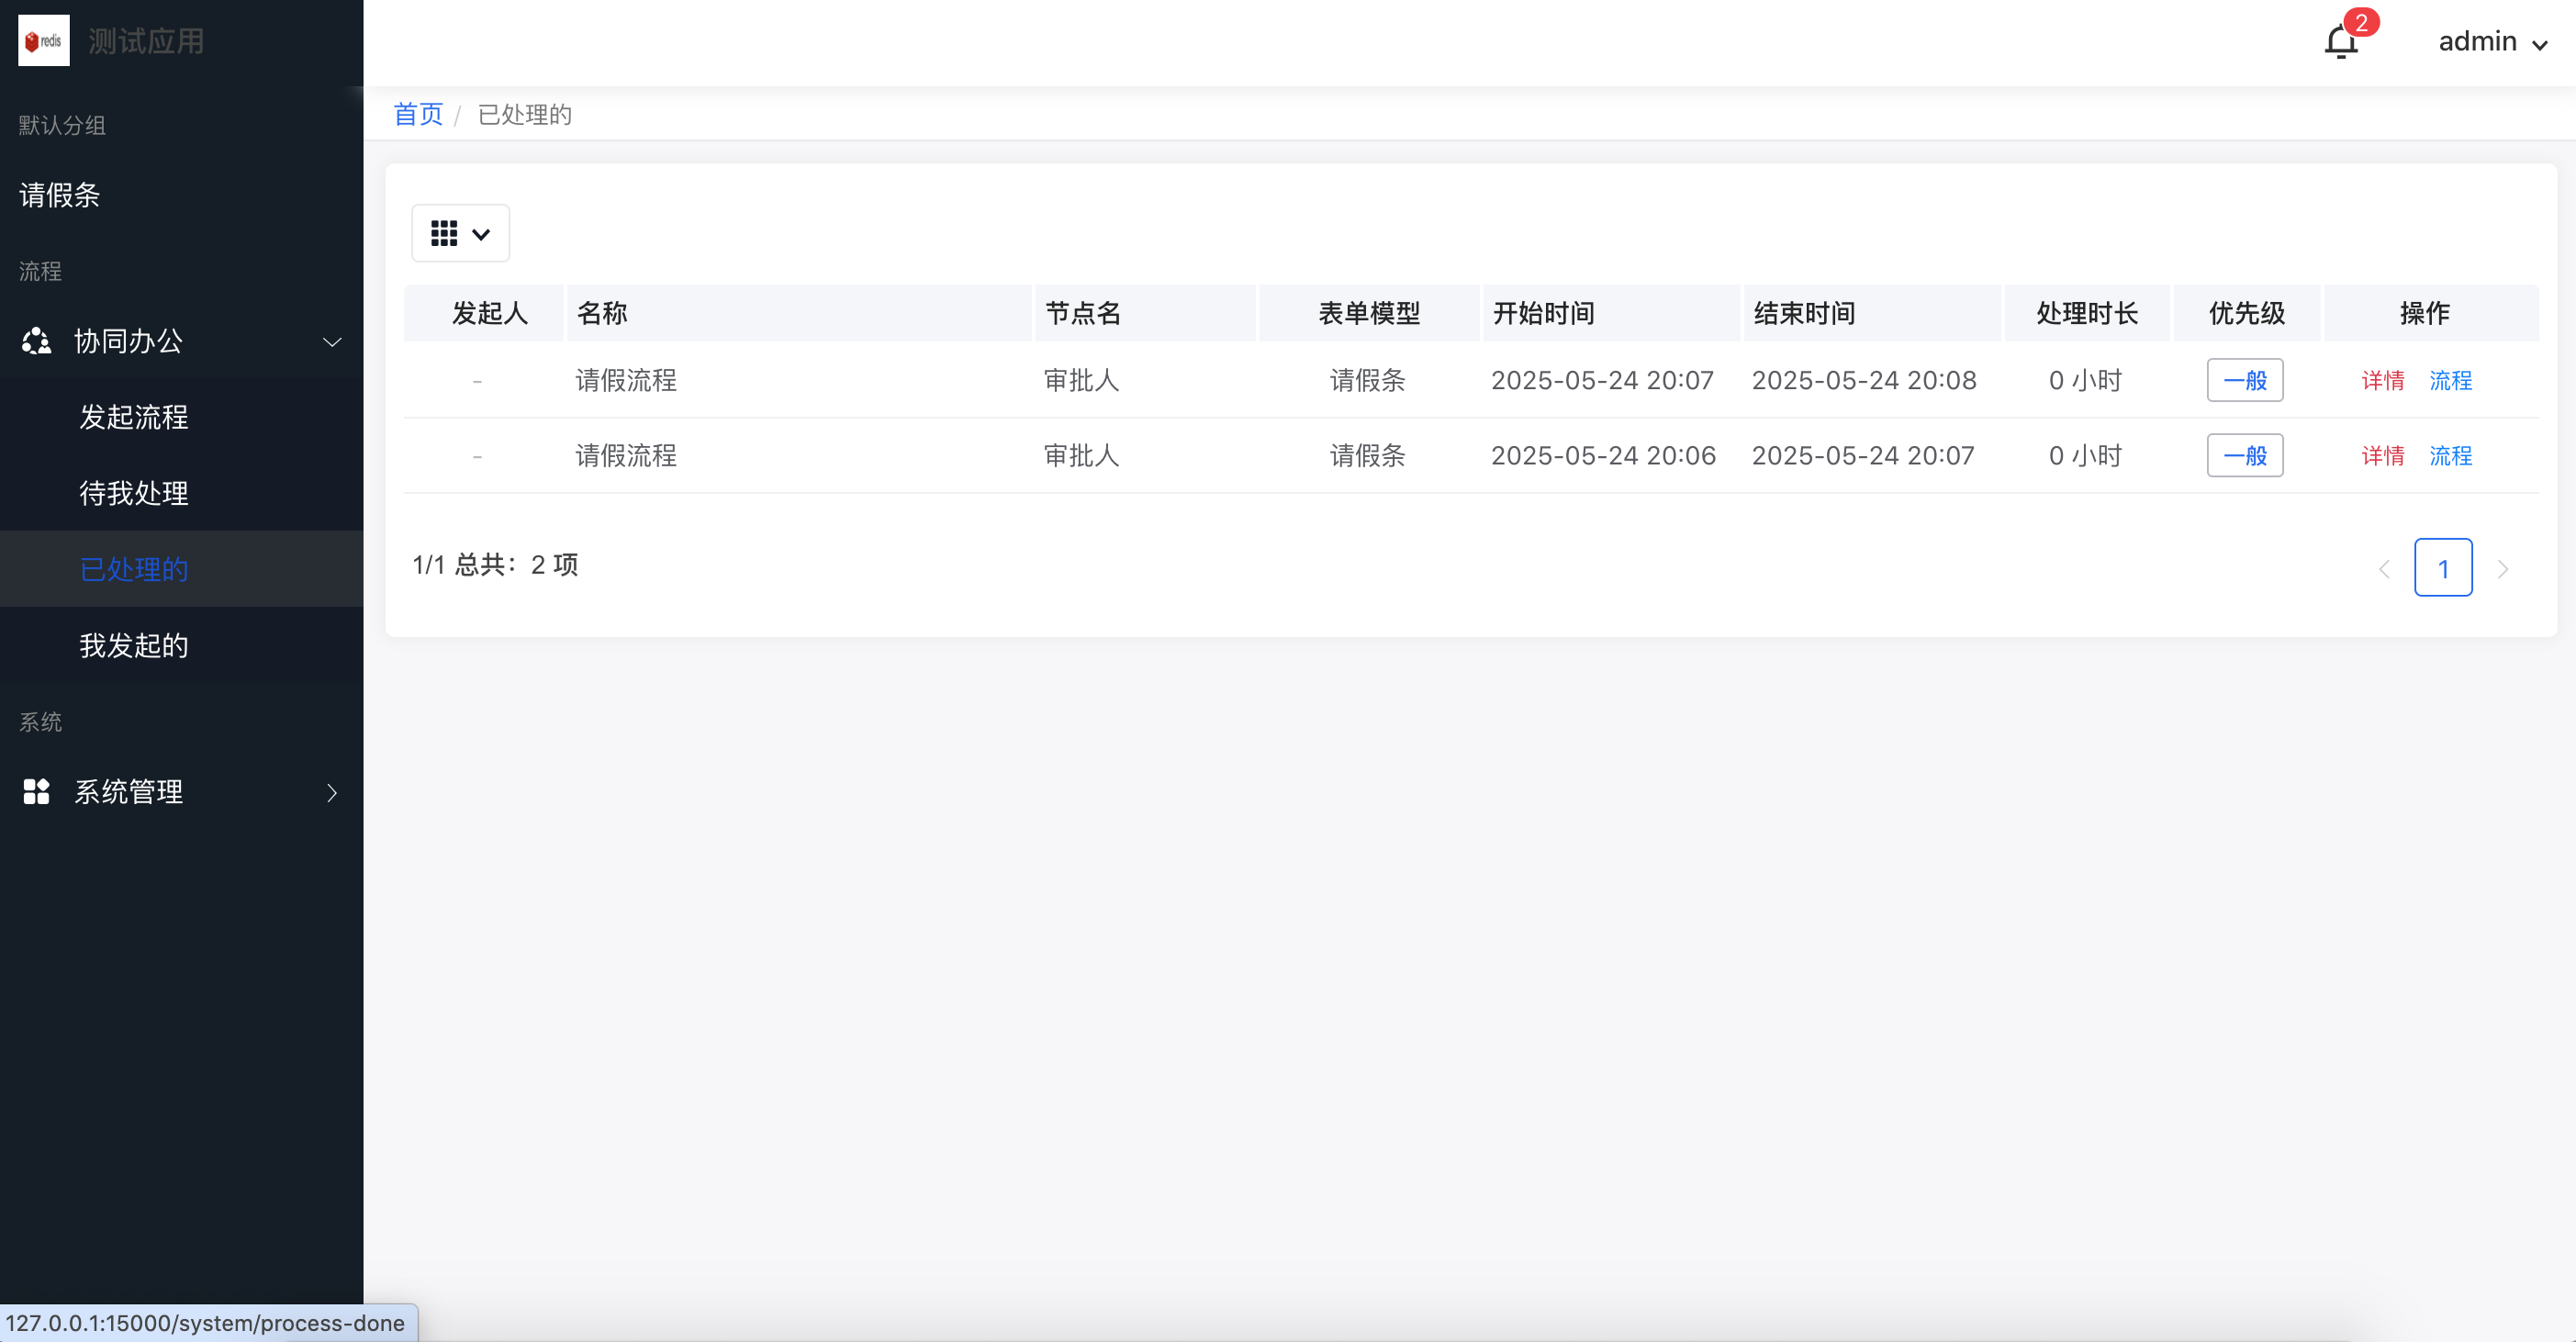Screen dimensions: 2576x1342
Task: Expand the 系统管理 menu arrow
Action: tap(332, 793)
